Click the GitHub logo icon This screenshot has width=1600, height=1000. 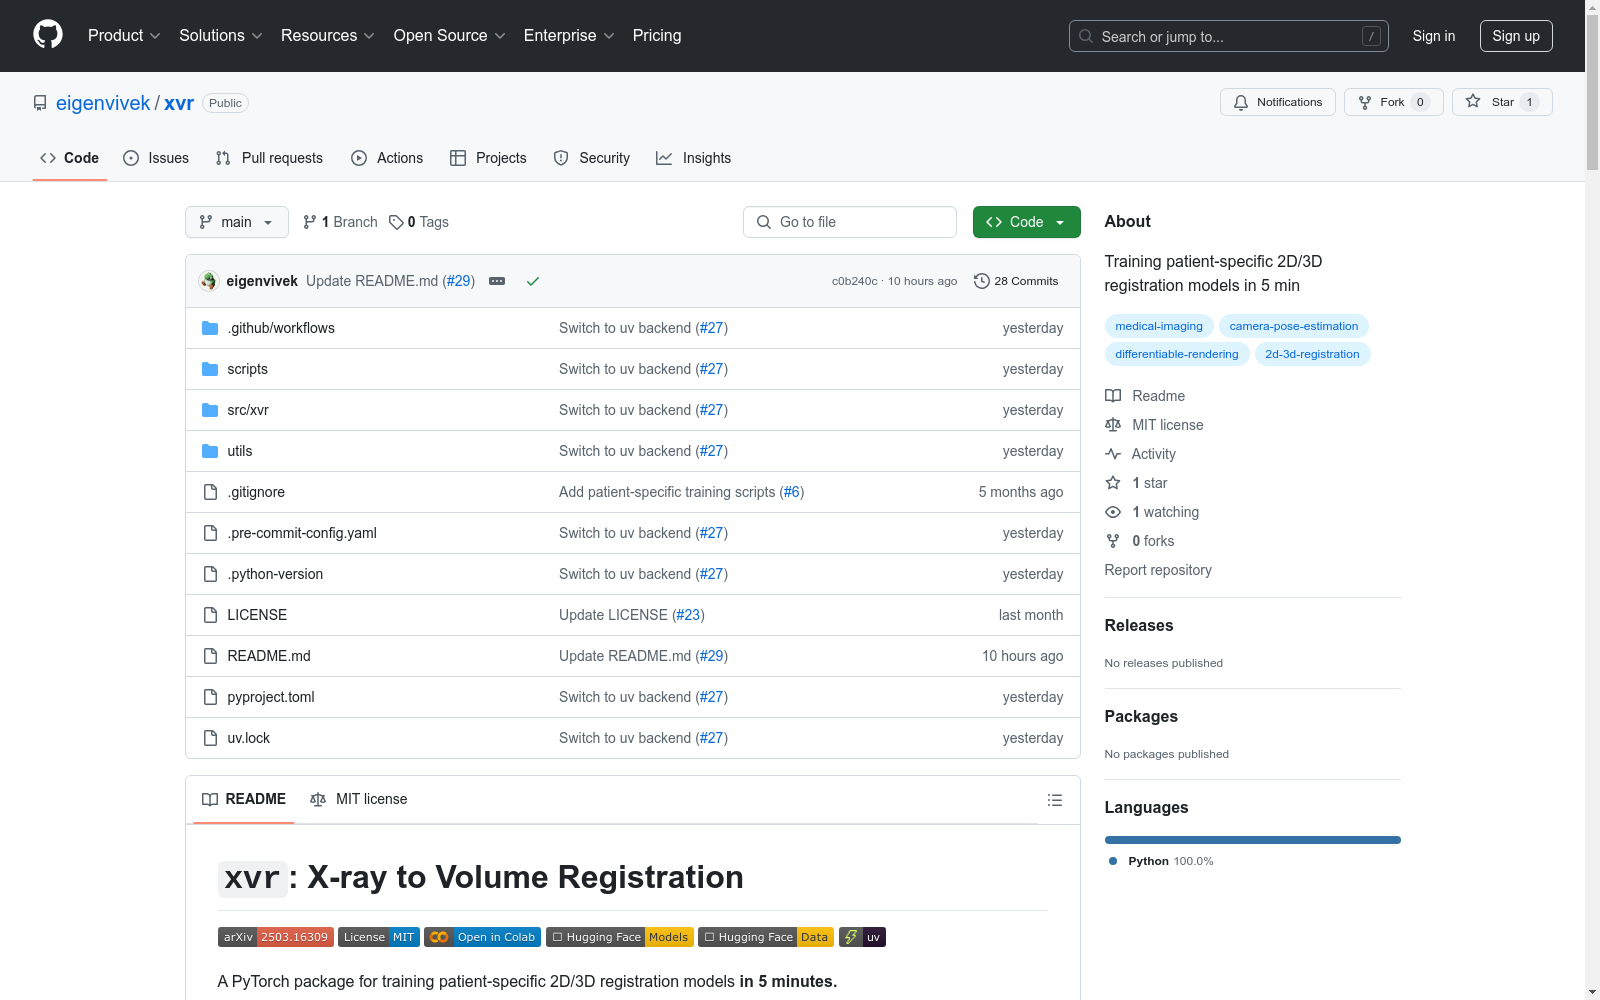[x=48, y=35]
